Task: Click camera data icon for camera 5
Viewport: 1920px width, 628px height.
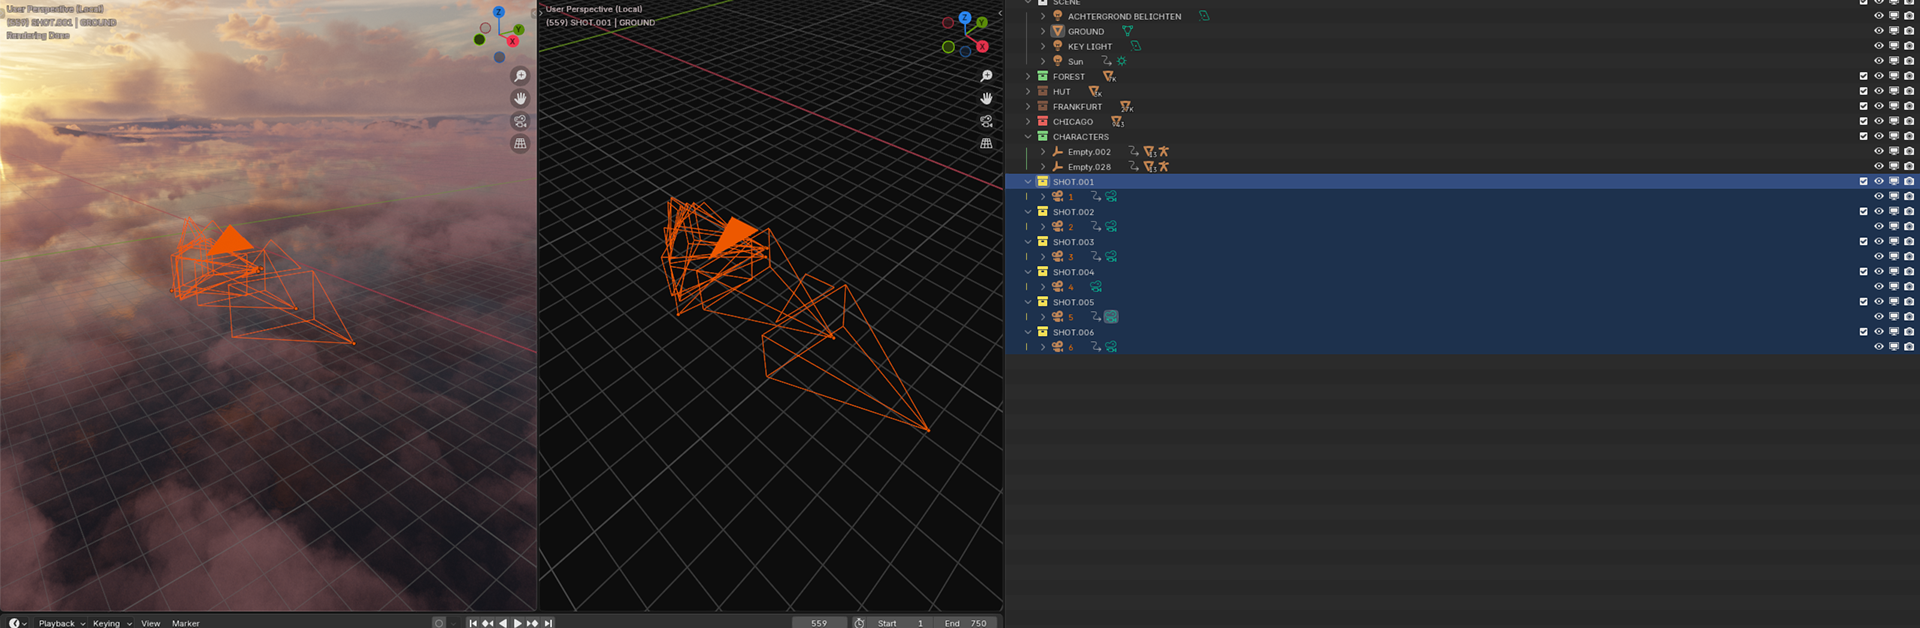Action: [1111, 317]
